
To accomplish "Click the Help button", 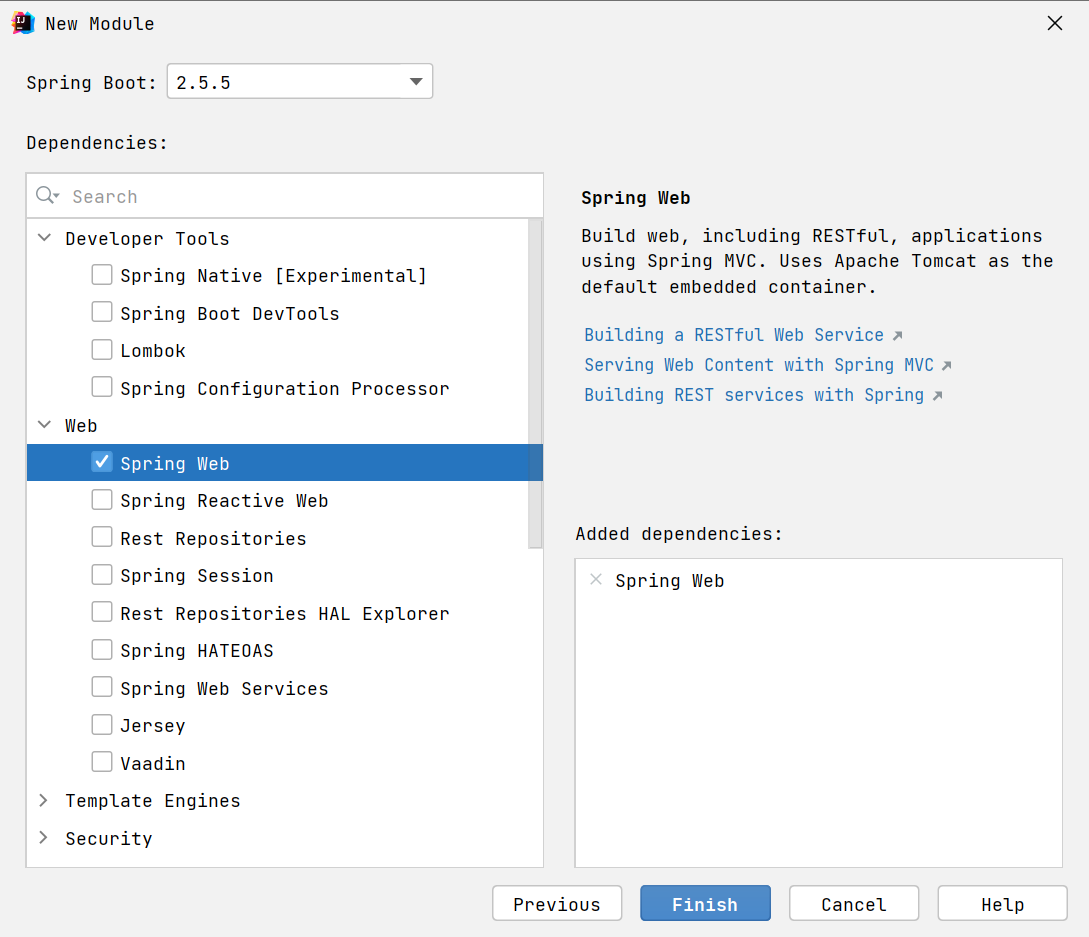I will pos(1002,904).
